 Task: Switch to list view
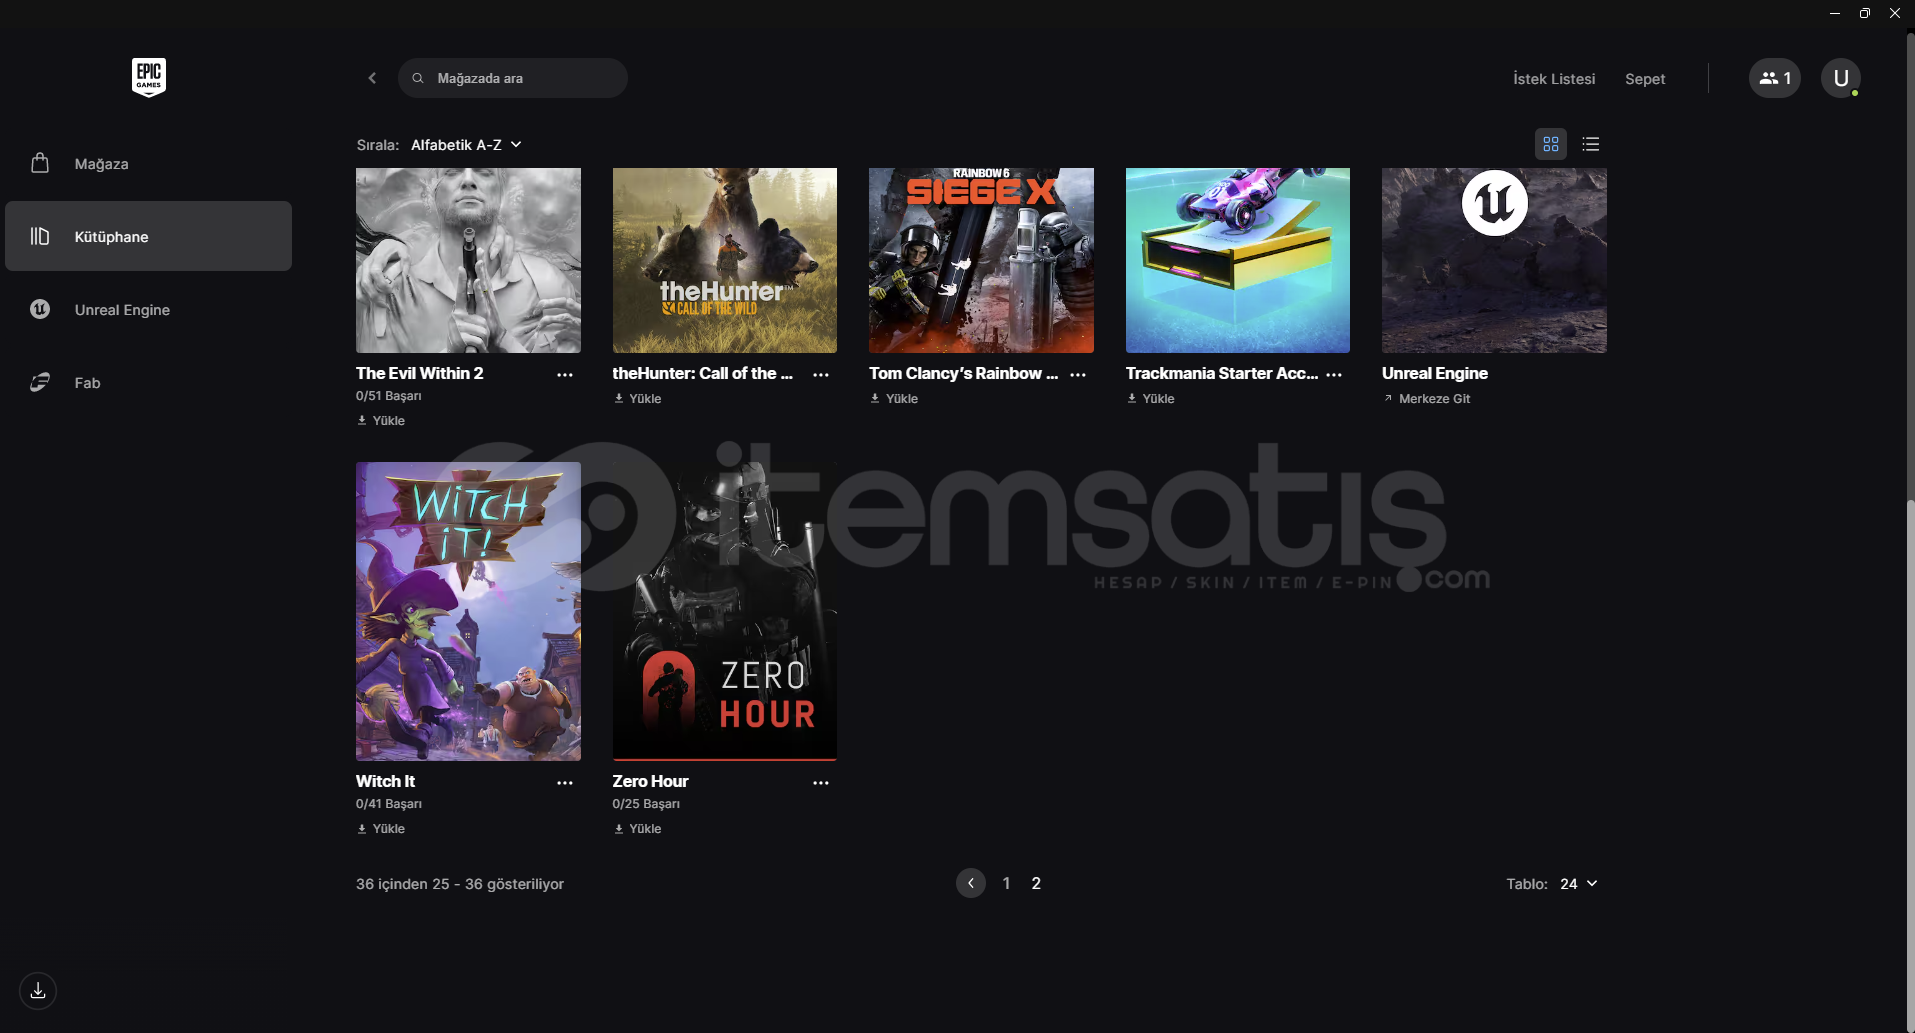[x=1591, y=144]
